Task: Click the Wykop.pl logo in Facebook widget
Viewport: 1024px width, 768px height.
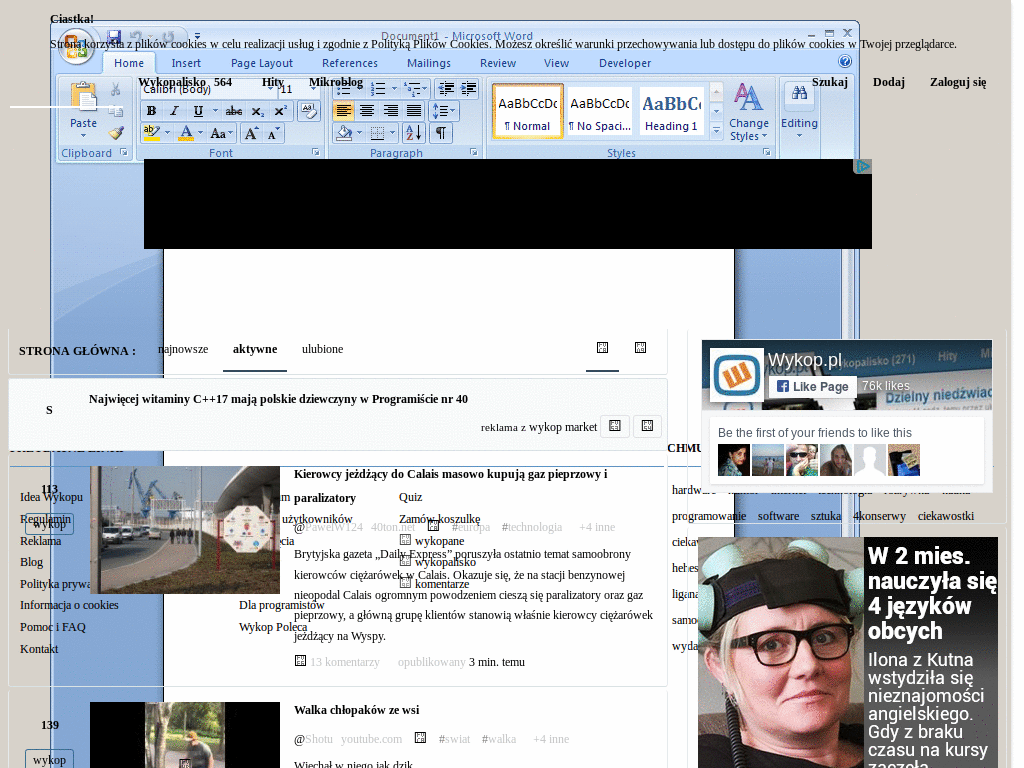Action: 737,376
